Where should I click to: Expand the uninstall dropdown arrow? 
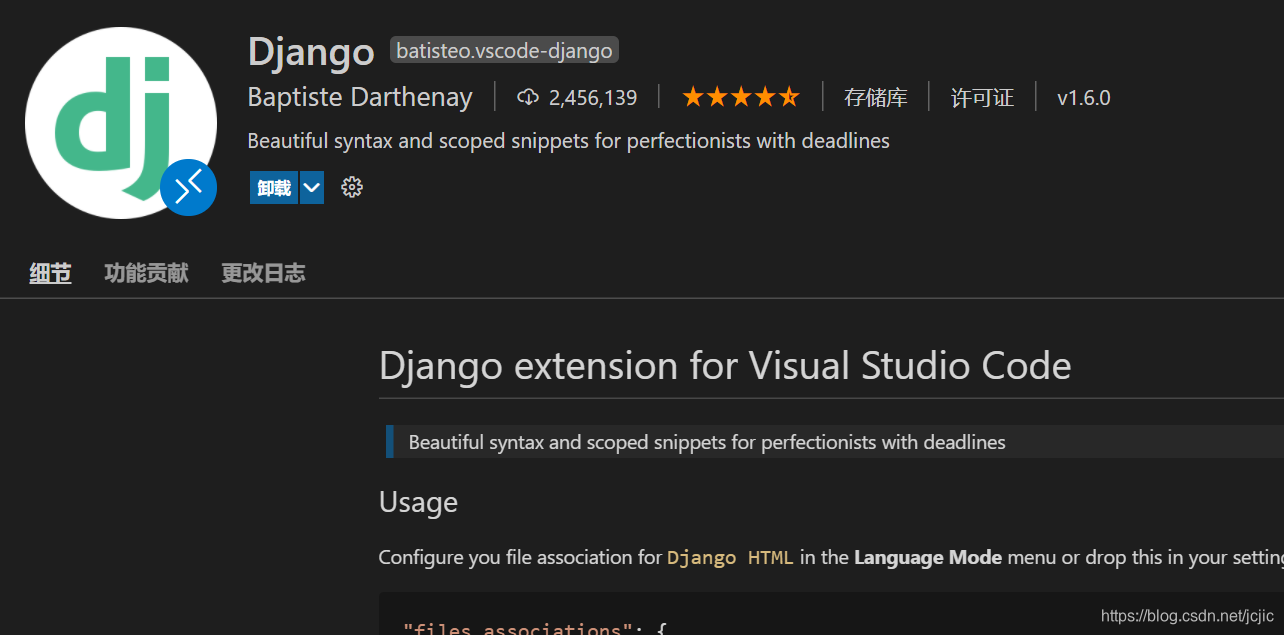tap(312, 187)
